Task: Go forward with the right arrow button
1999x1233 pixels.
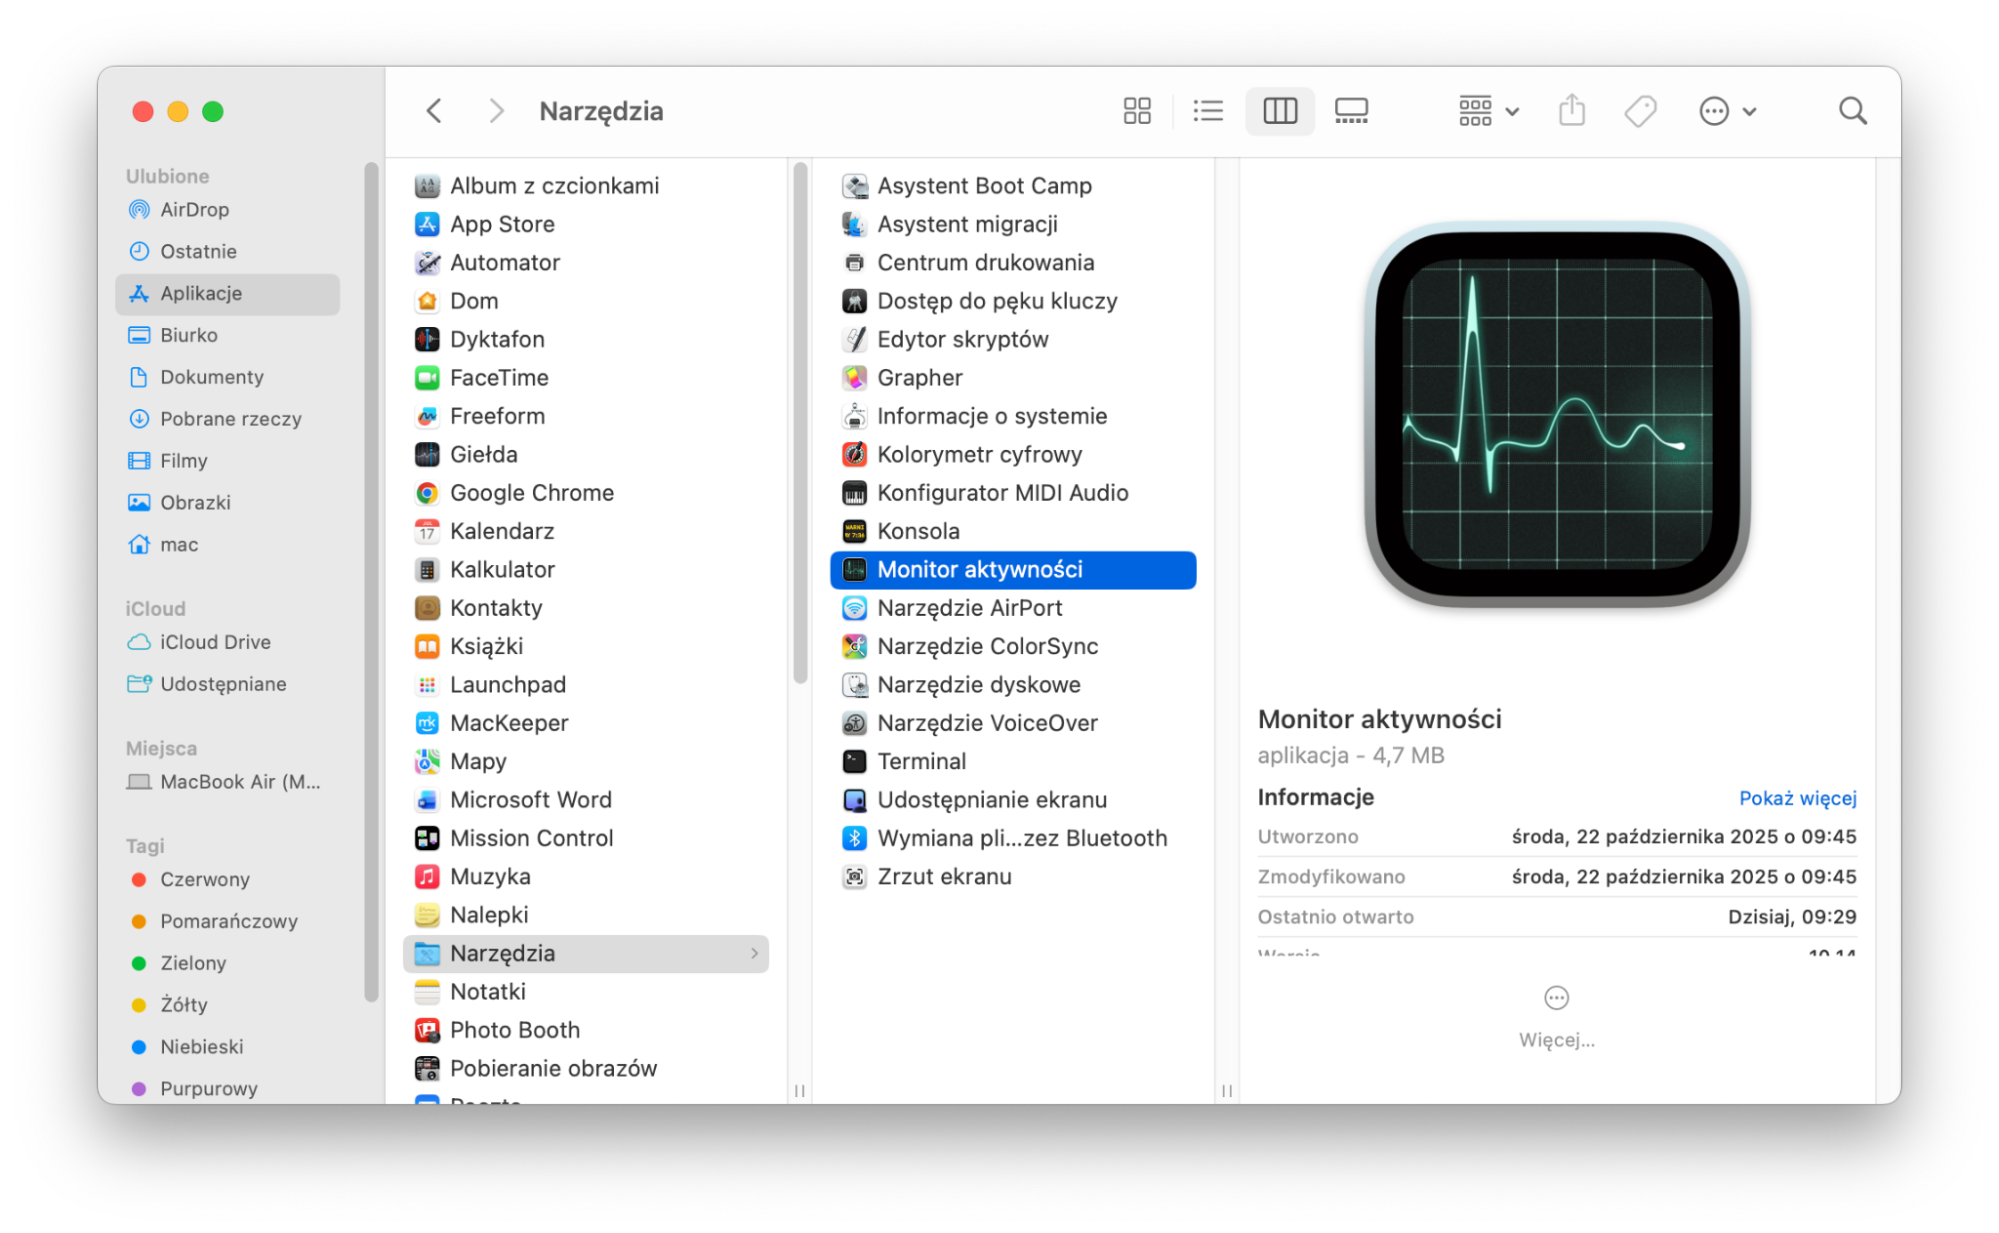Action: [496, 111]
